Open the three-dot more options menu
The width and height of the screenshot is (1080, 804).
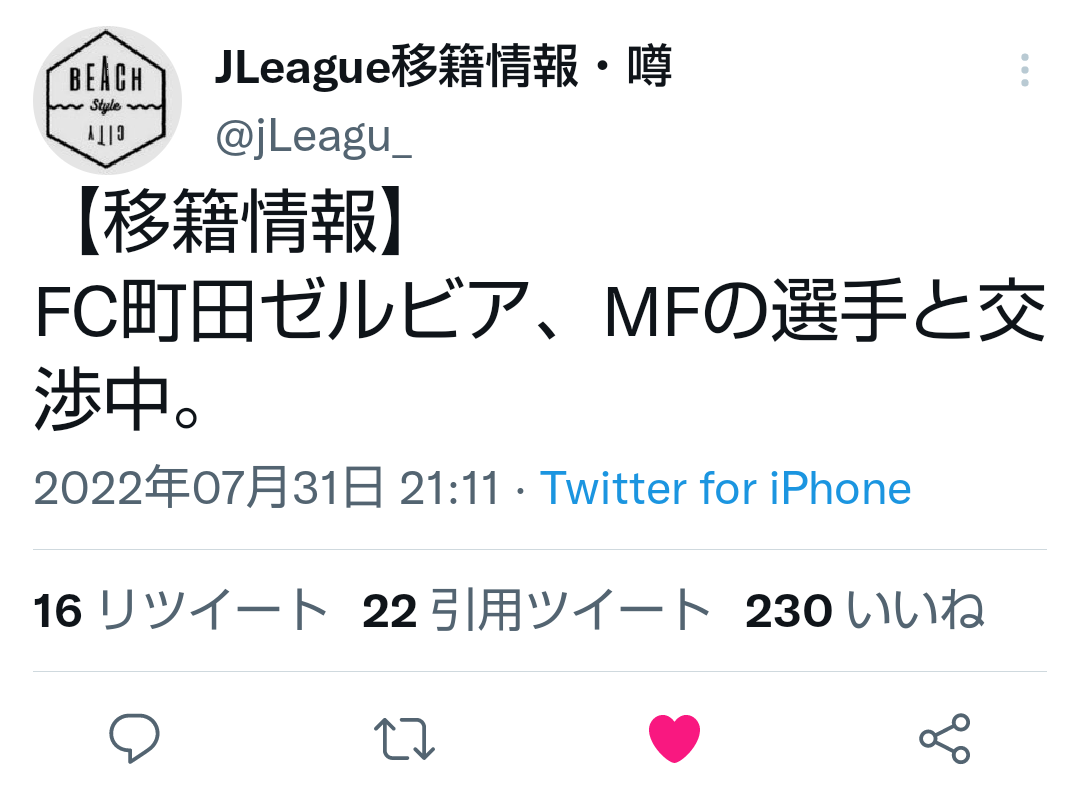(x=1025, y=70)
